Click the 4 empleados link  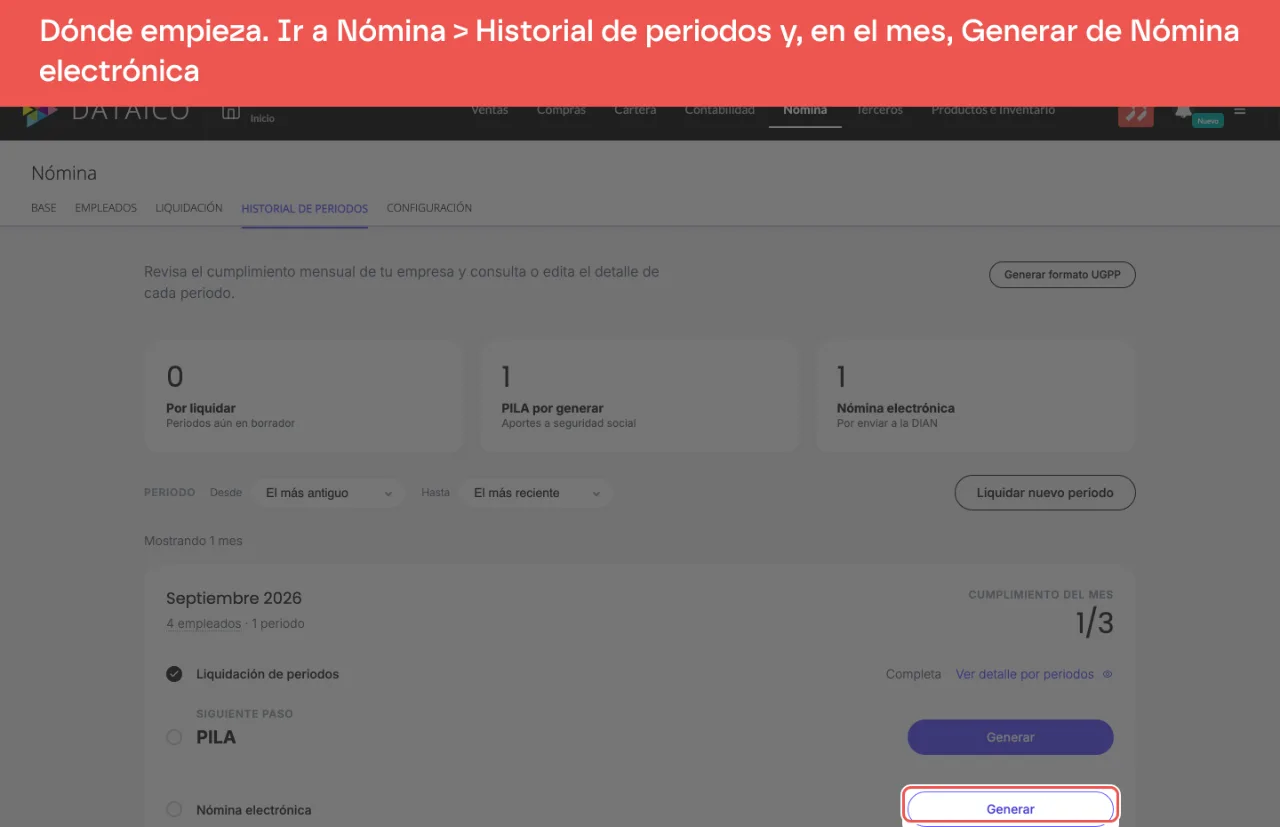click(204, 623)
